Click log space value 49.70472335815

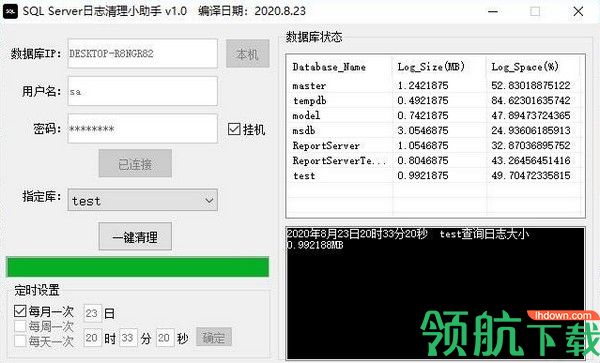pos(531,176)
